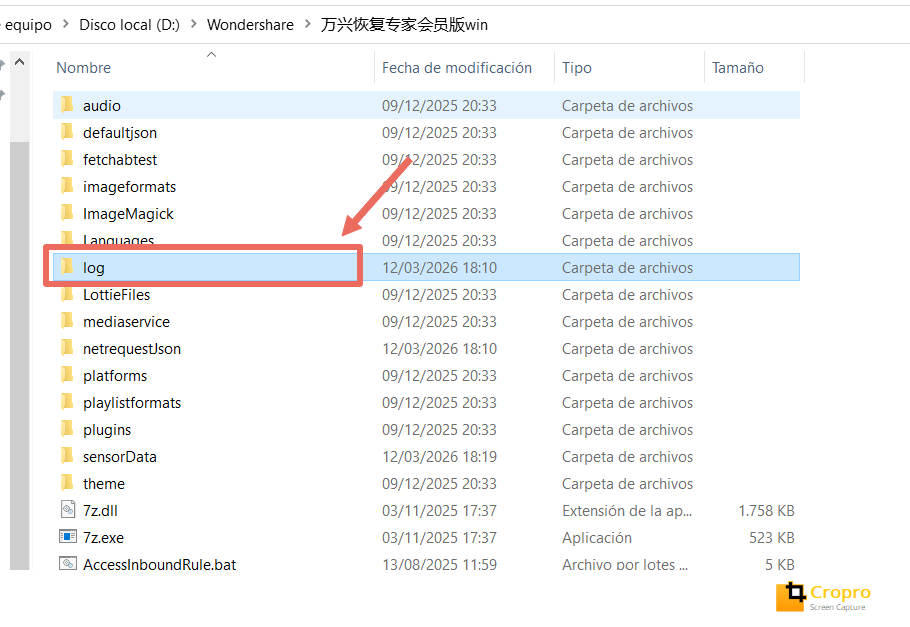
Task: Select the log folder icon
Action: pos(67,267)
